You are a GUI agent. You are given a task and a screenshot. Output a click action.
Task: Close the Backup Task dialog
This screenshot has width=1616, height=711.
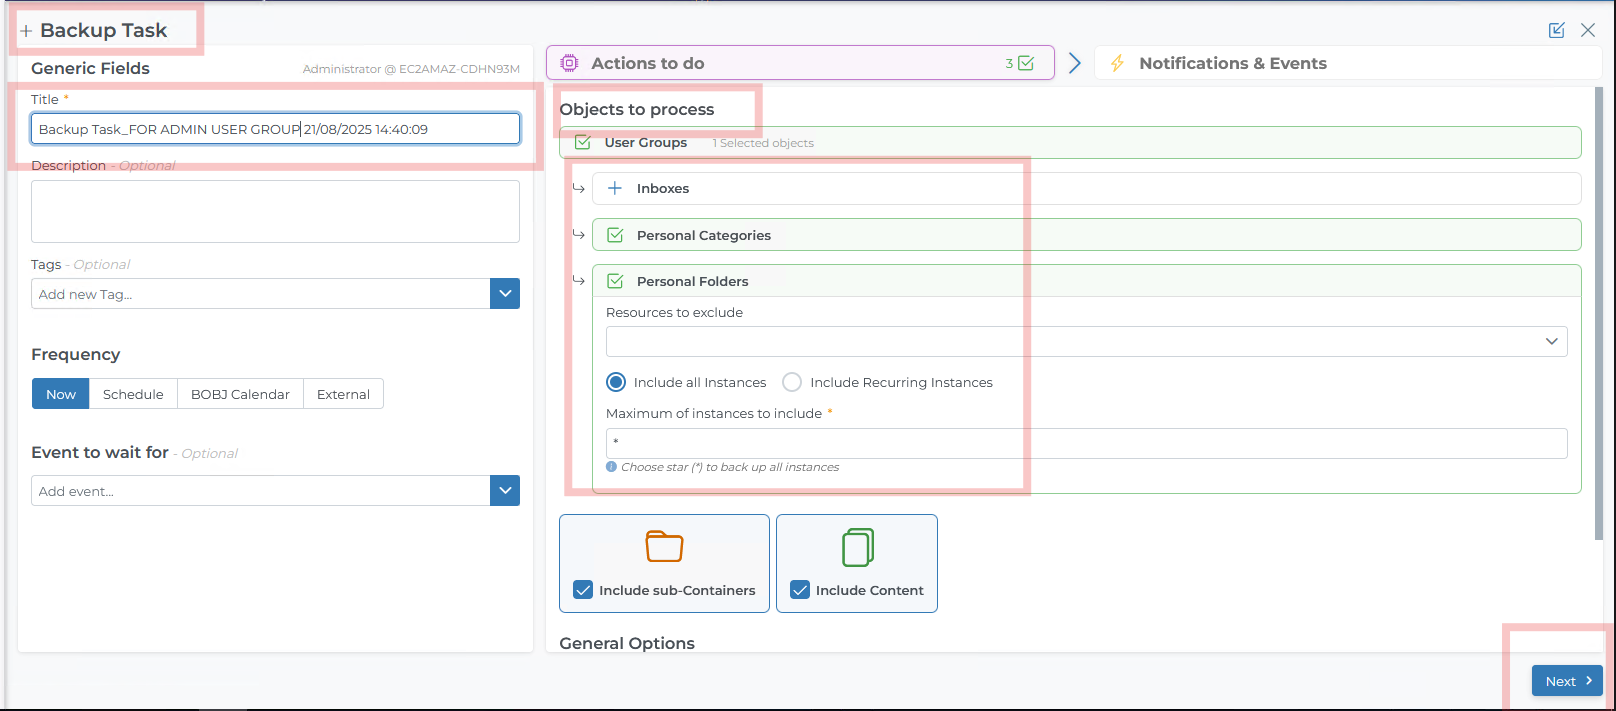click(x=1588, y=30)
